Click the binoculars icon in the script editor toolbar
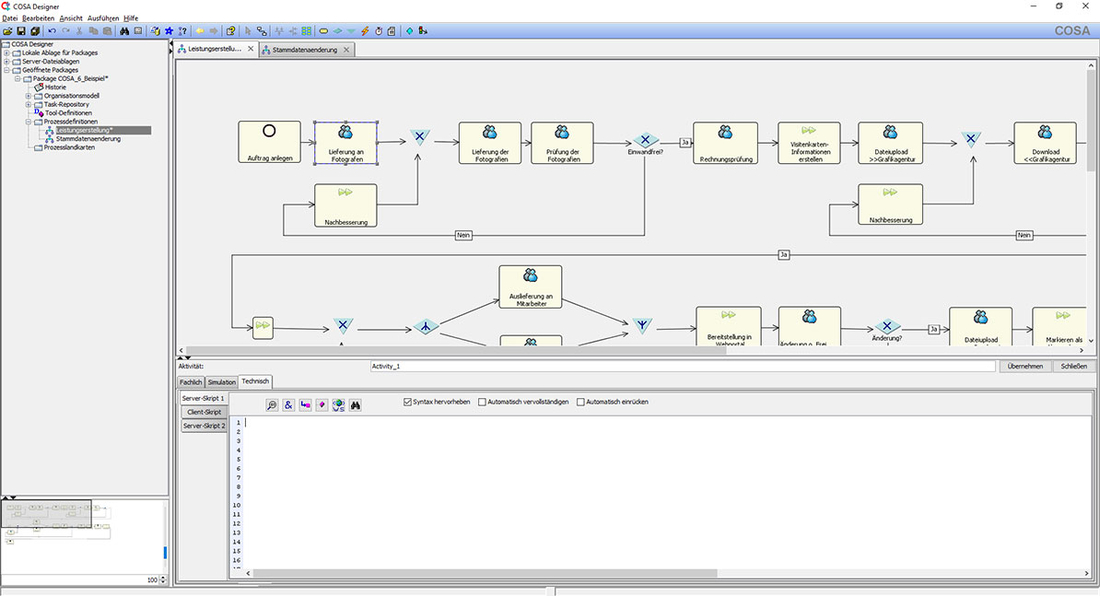 [354, 404]
